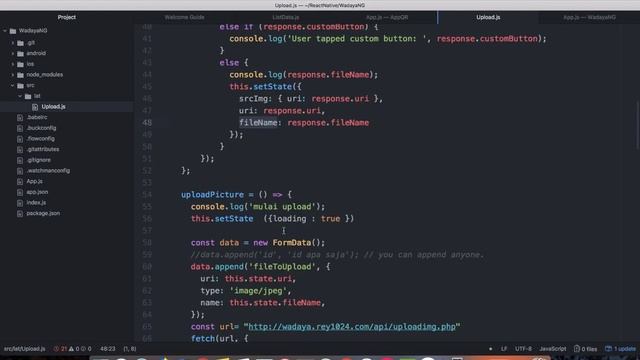
Task: Click the Upload.js file icon in tree
Action: pos(35,107)
